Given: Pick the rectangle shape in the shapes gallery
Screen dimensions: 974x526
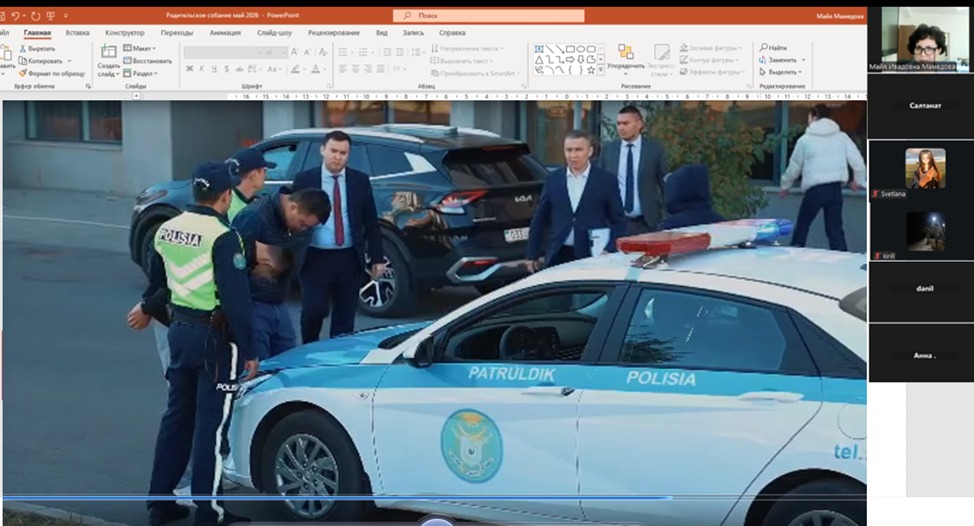Looking at the screenshot, I should click(x=570, y=48).
